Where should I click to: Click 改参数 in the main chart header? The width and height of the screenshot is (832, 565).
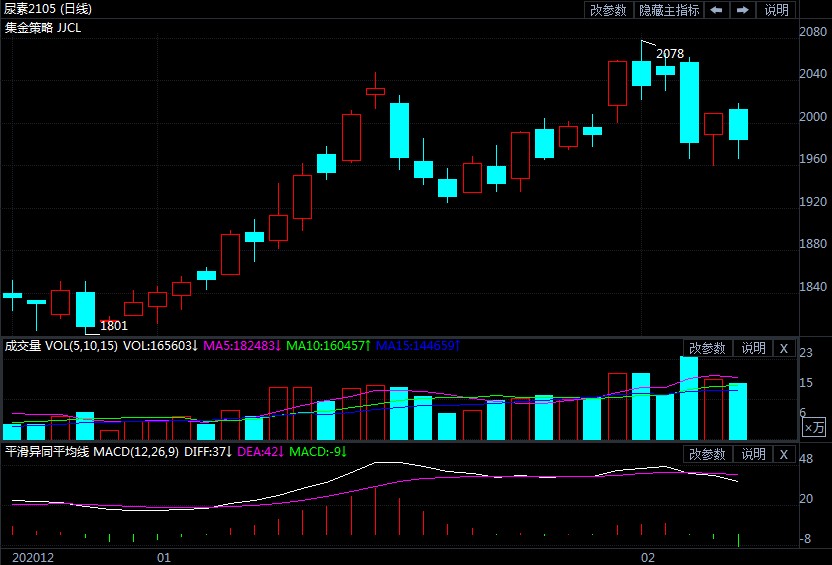[x=609, y=10]
